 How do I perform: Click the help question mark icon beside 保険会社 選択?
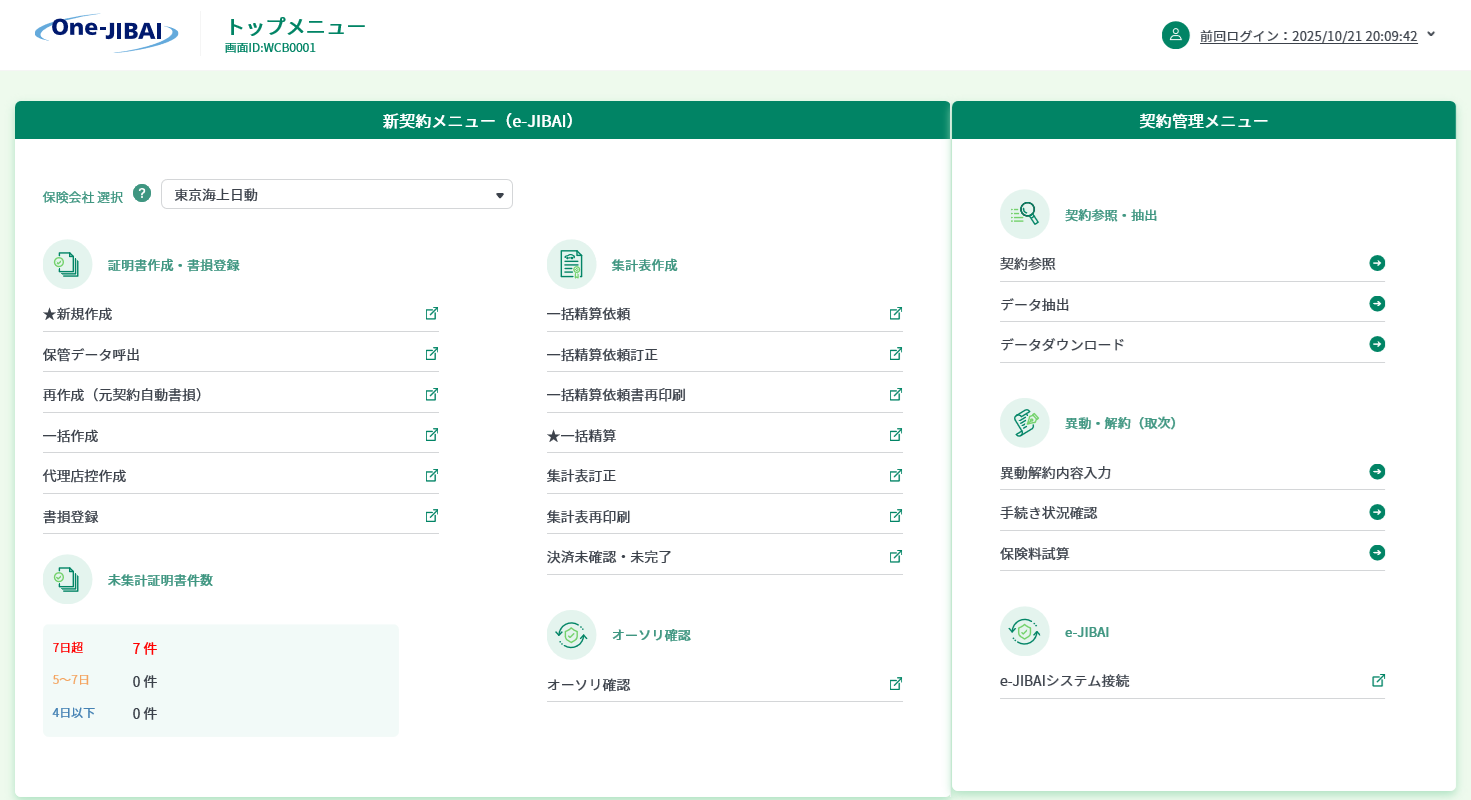pos(142,193)
